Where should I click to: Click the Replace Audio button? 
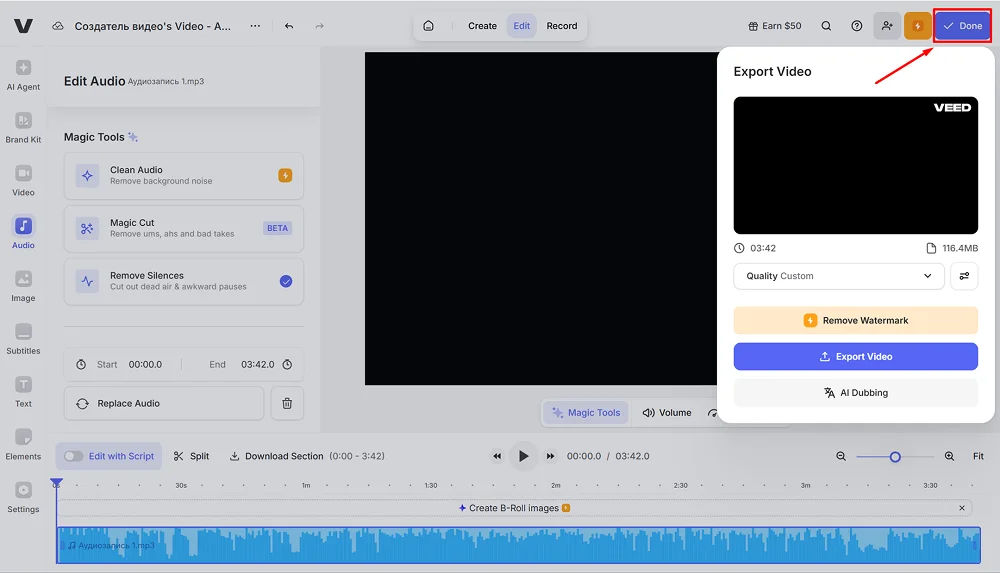tap(164, 403)
